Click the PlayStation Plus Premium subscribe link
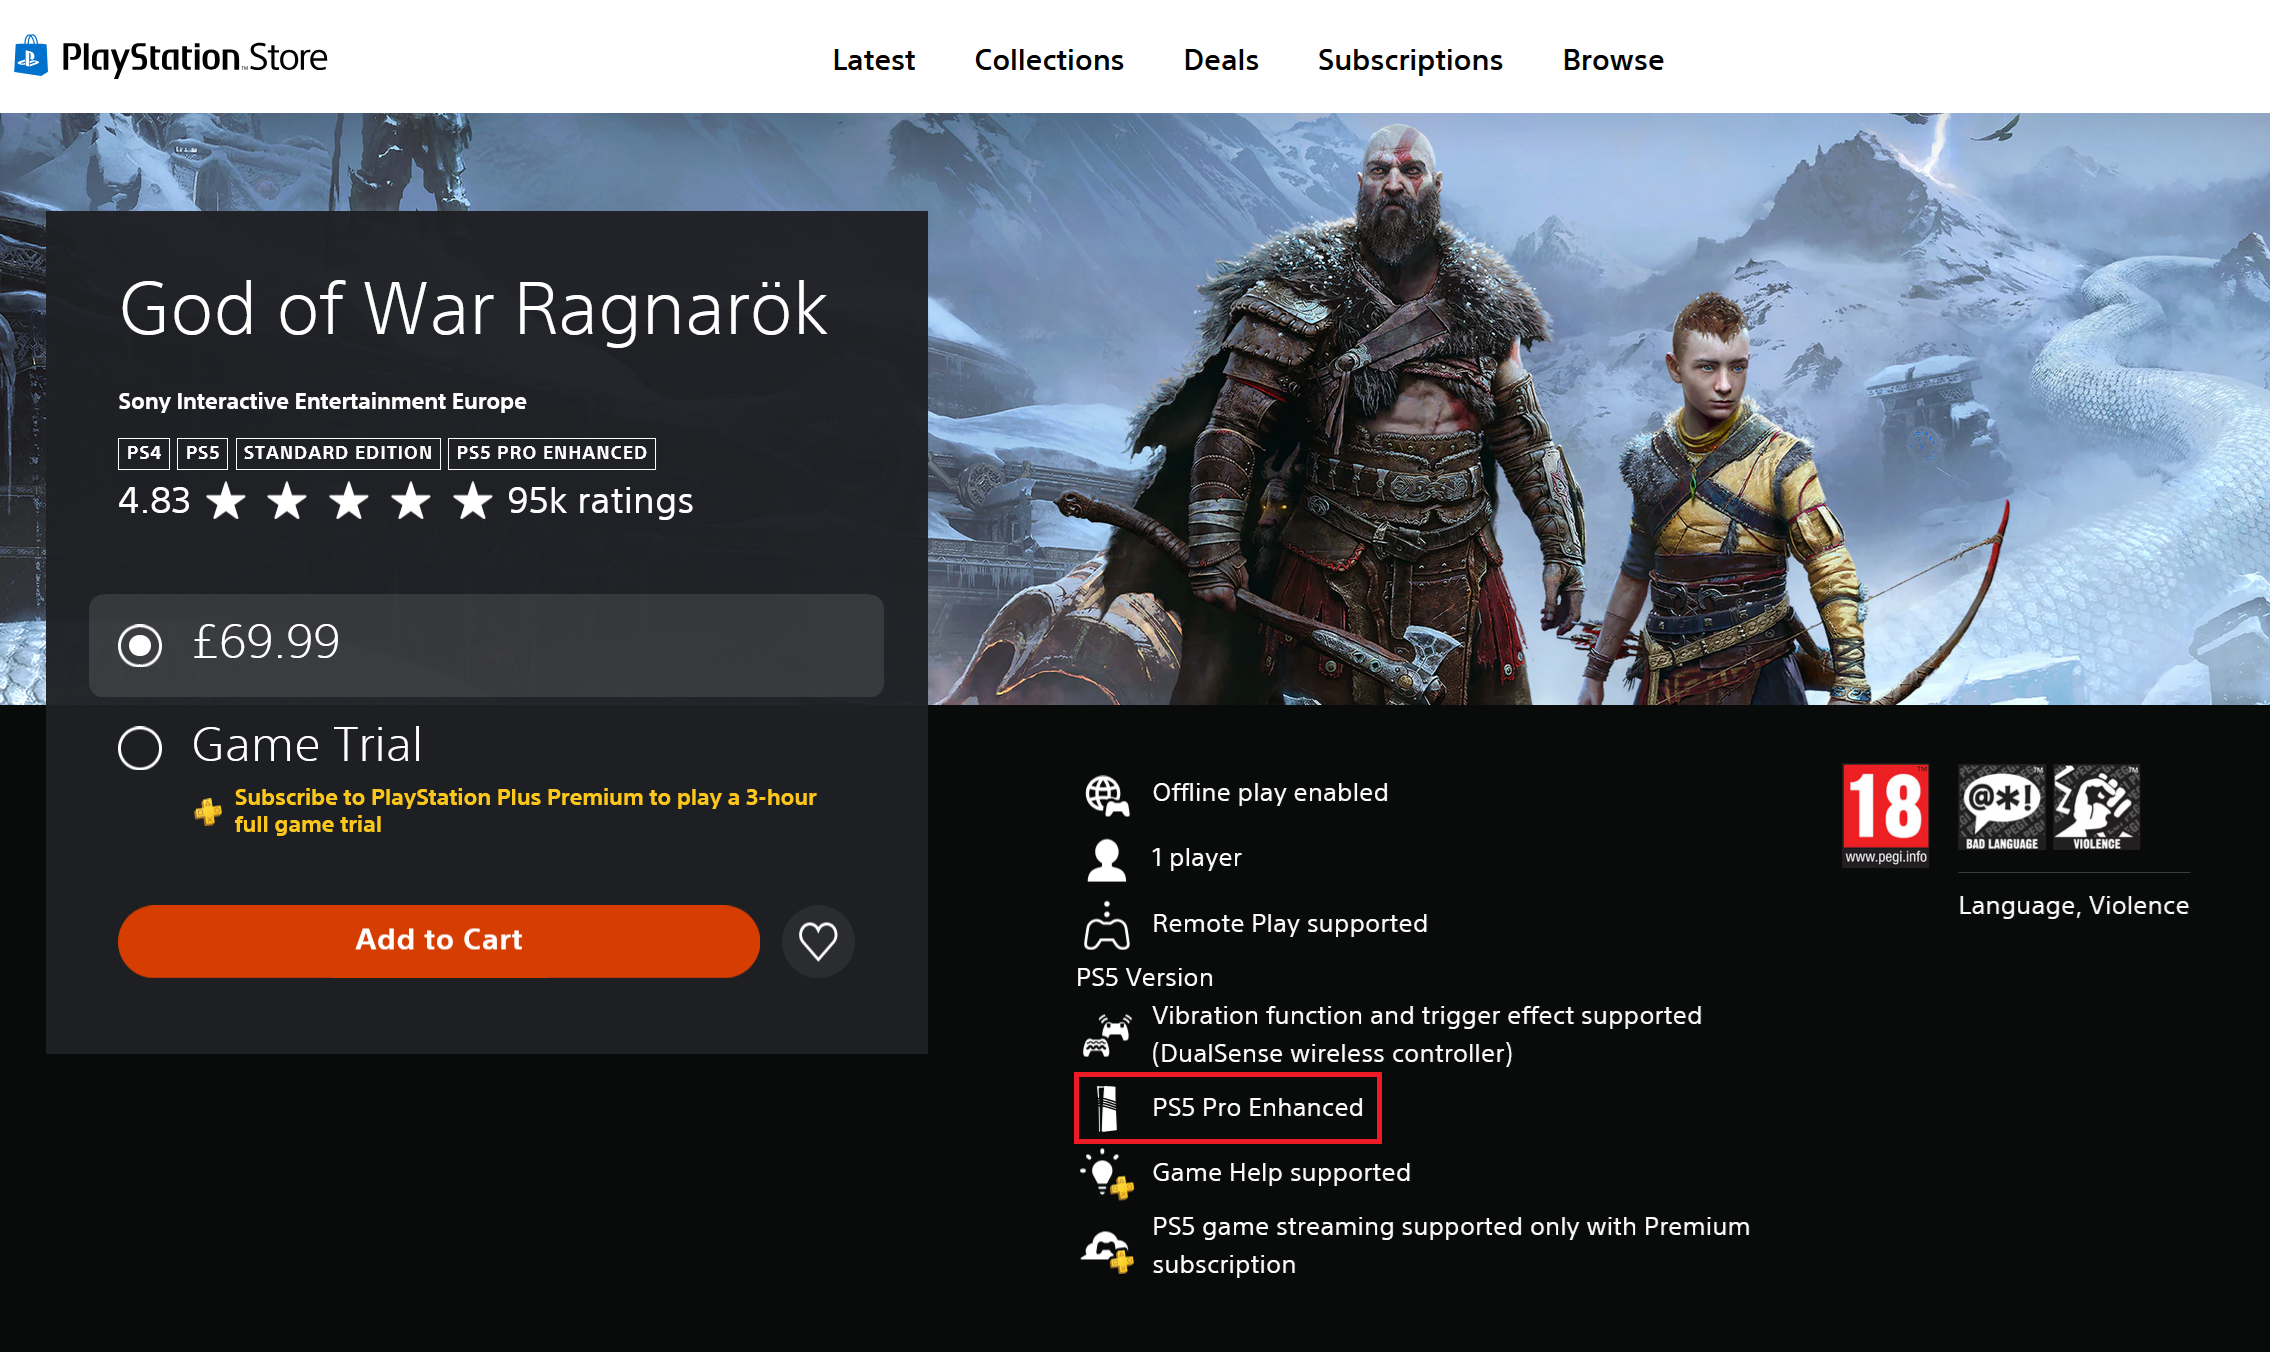Screen dimensions: 2270x1352 pos(525,811)
